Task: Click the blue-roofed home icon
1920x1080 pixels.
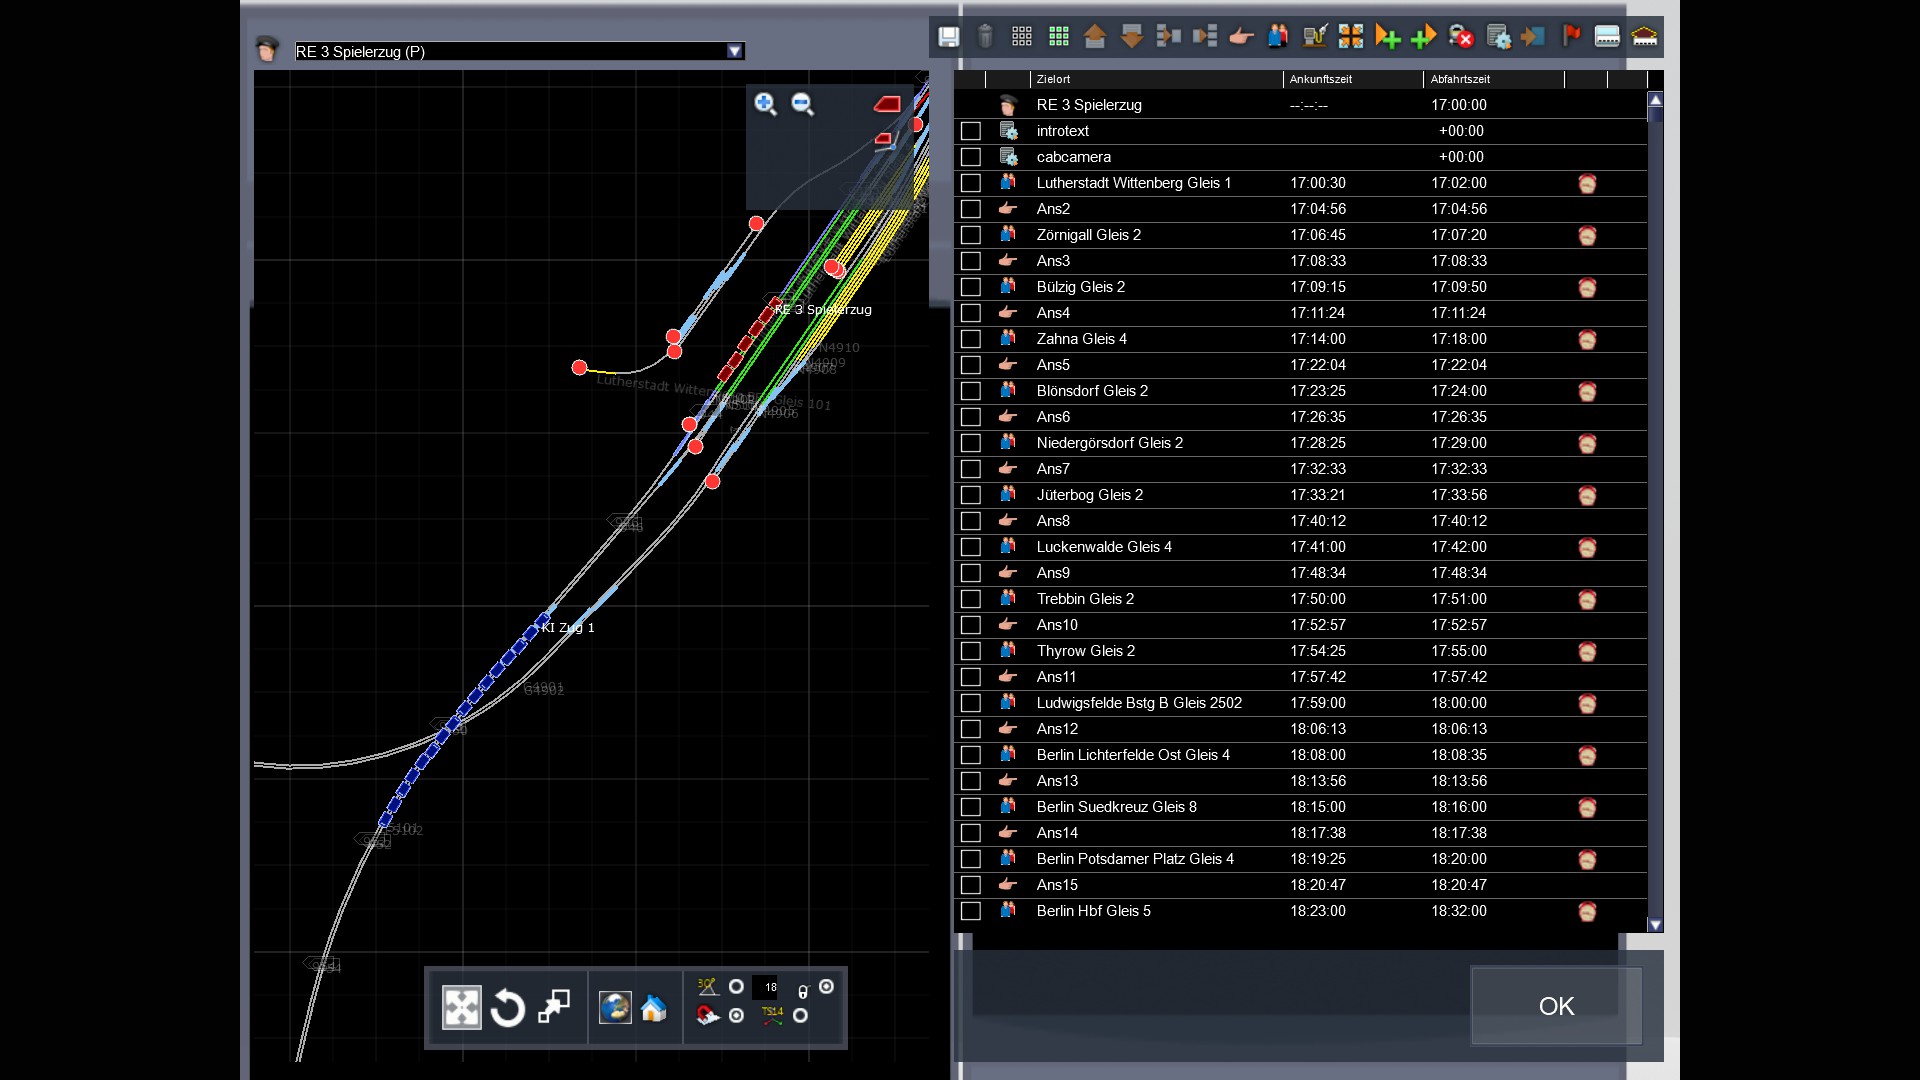Action: tap(654, 1008)
